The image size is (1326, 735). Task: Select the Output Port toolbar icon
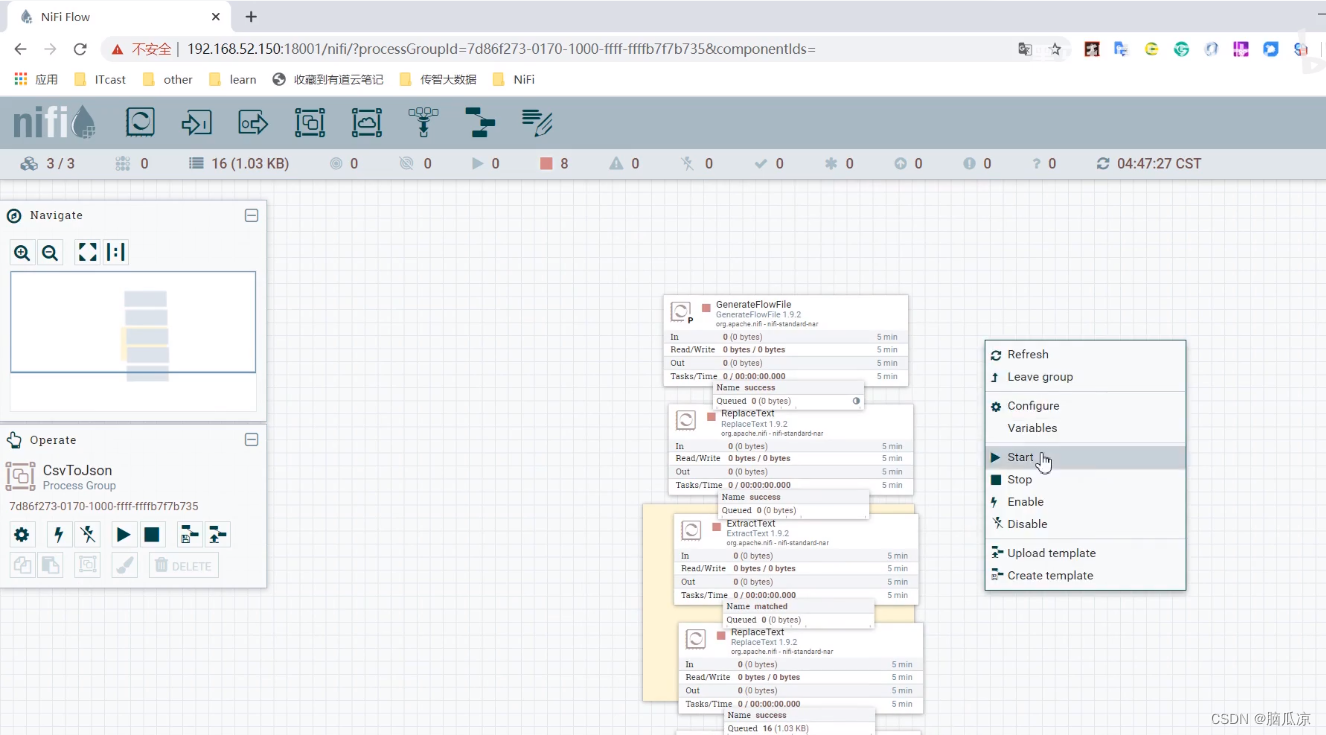(253, 123)
